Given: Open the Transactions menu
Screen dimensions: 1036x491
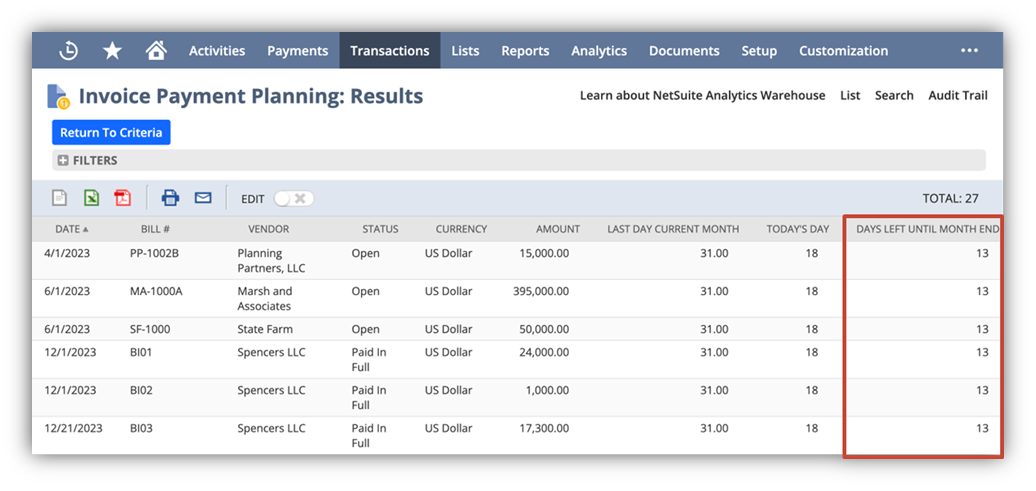Looking at the screenshot, I should tap(390, 51).
